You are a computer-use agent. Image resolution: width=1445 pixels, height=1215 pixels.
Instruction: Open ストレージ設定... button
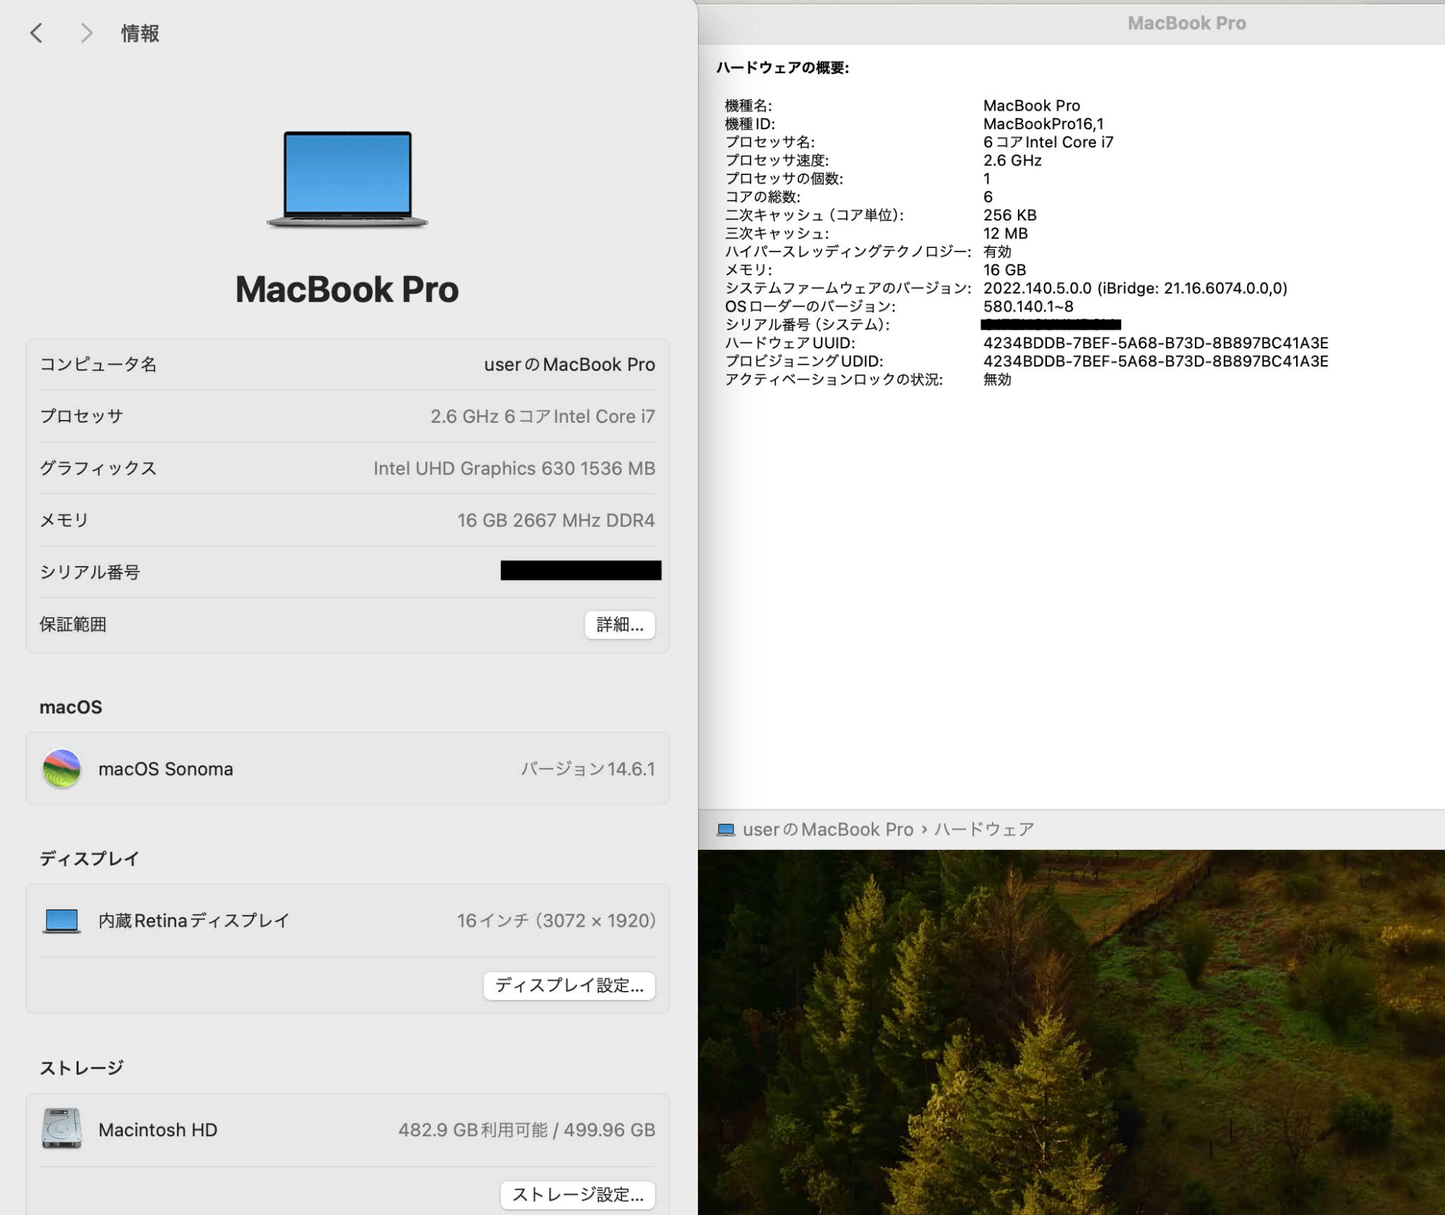(x=577, y=1194)
